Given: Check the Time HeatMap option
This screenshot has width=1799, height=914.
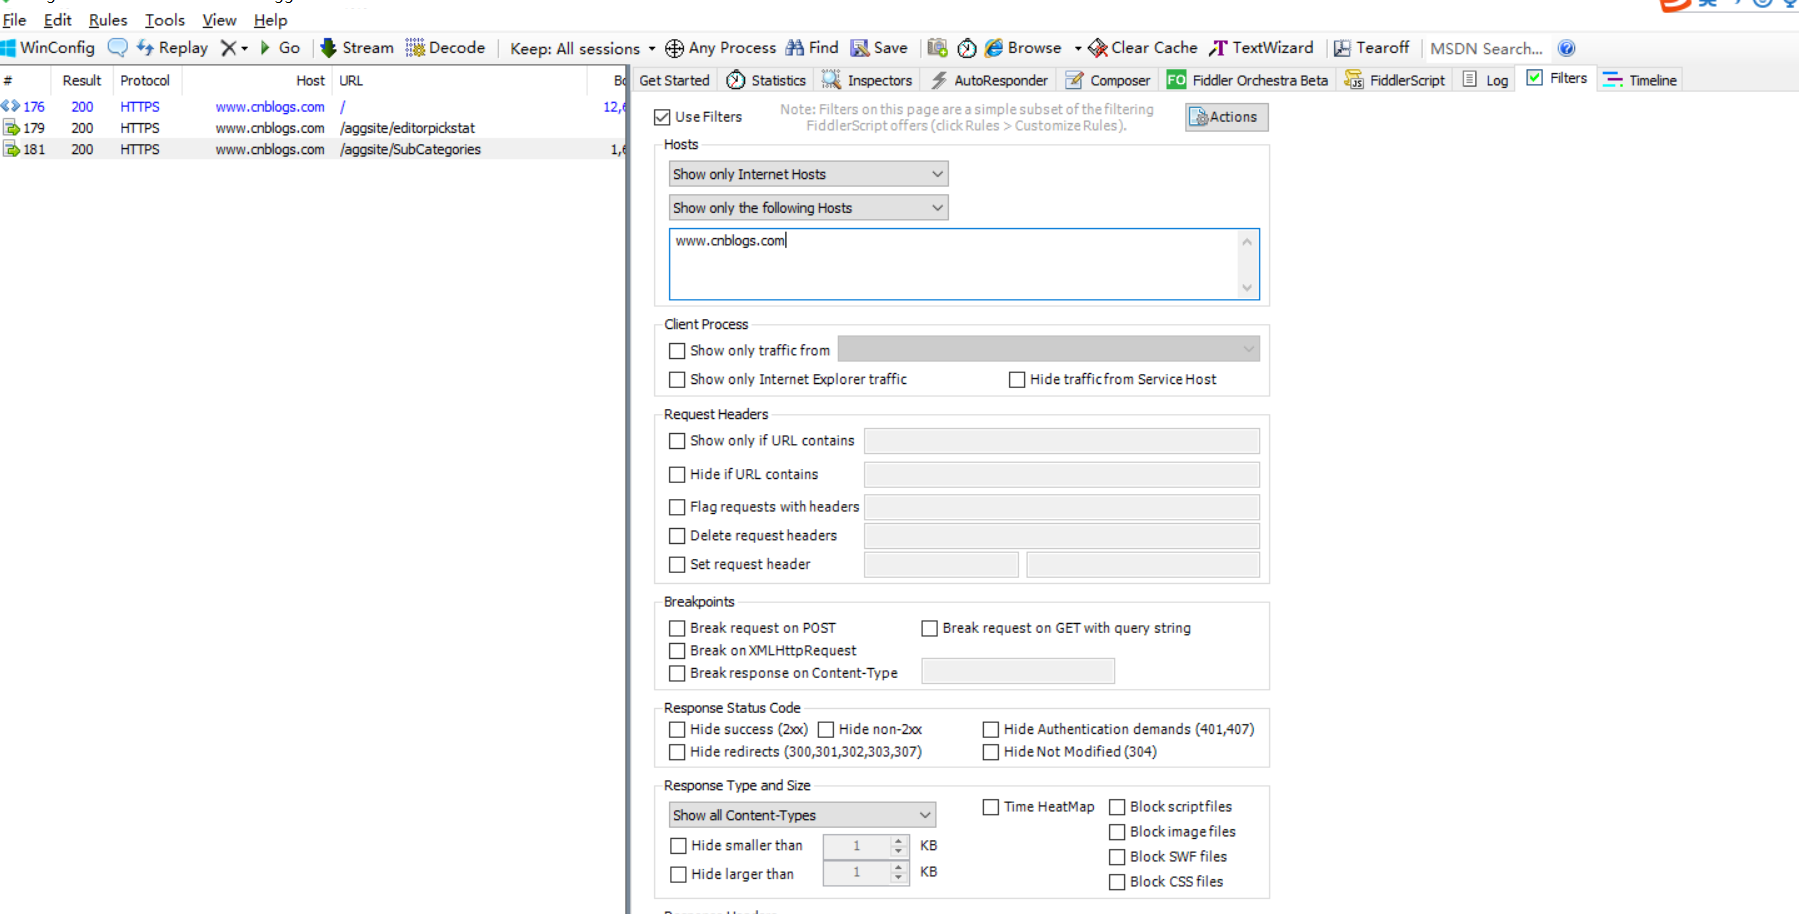Looking at the screenshot, I should [991, 807].
